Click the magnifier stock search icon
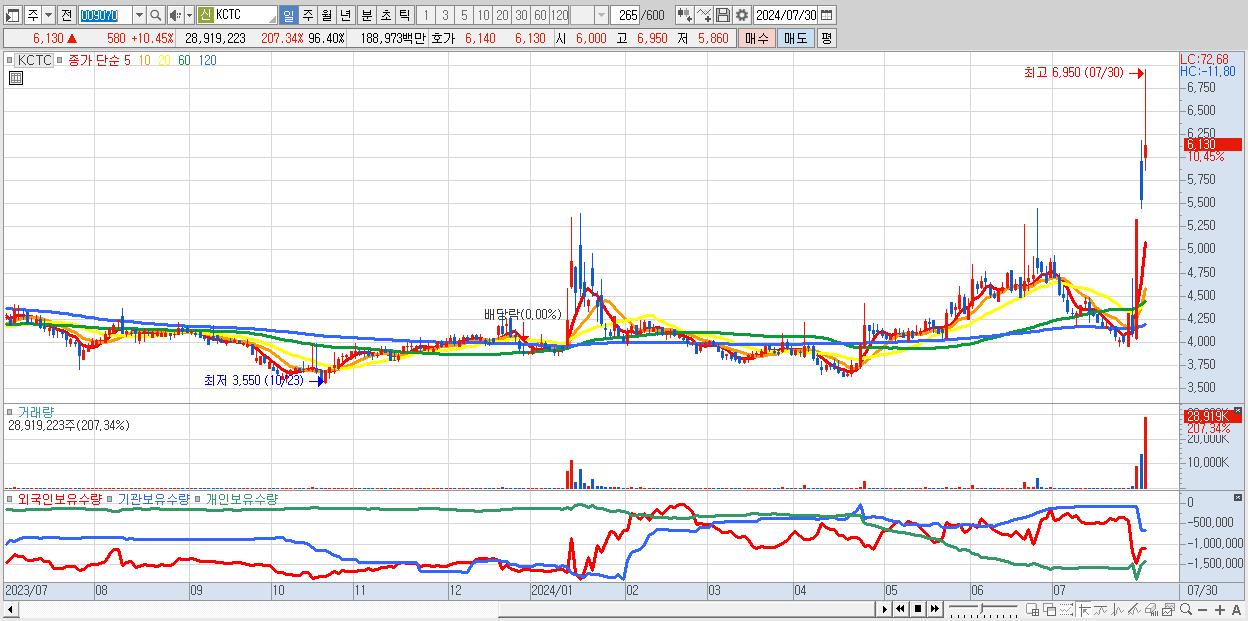Screen dimensions: 1248x621 155,15
